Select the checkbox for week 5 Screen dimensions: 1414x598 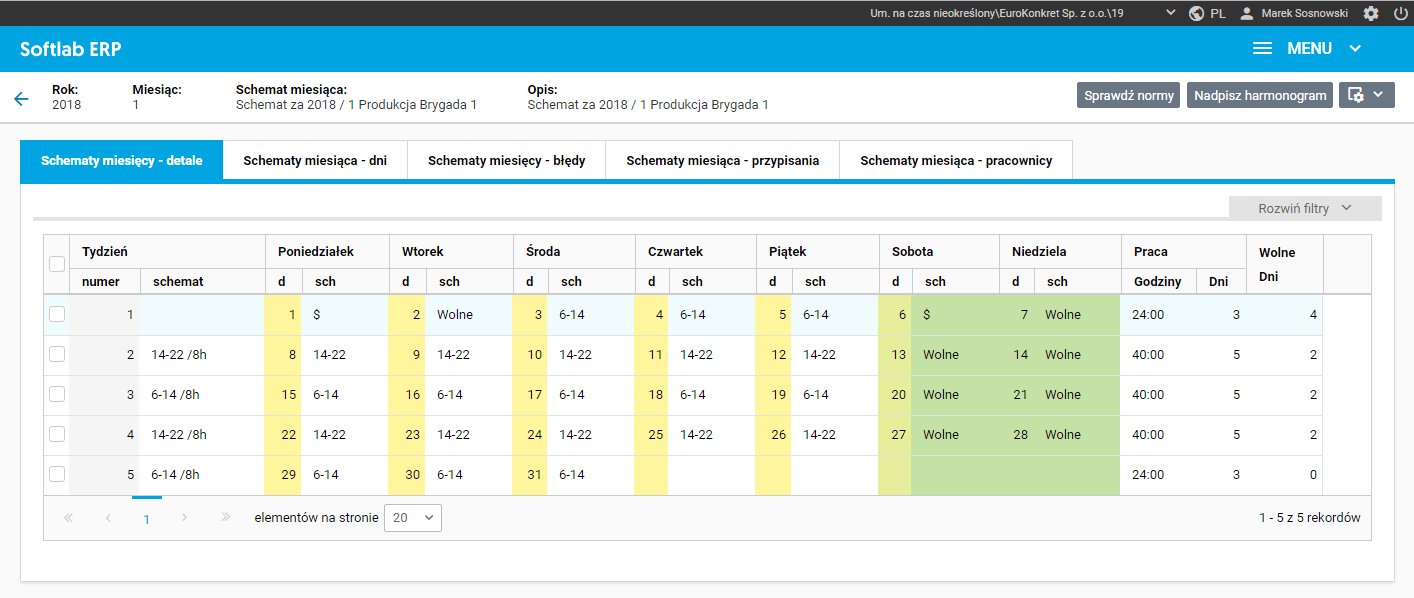[x=57, y=474]
